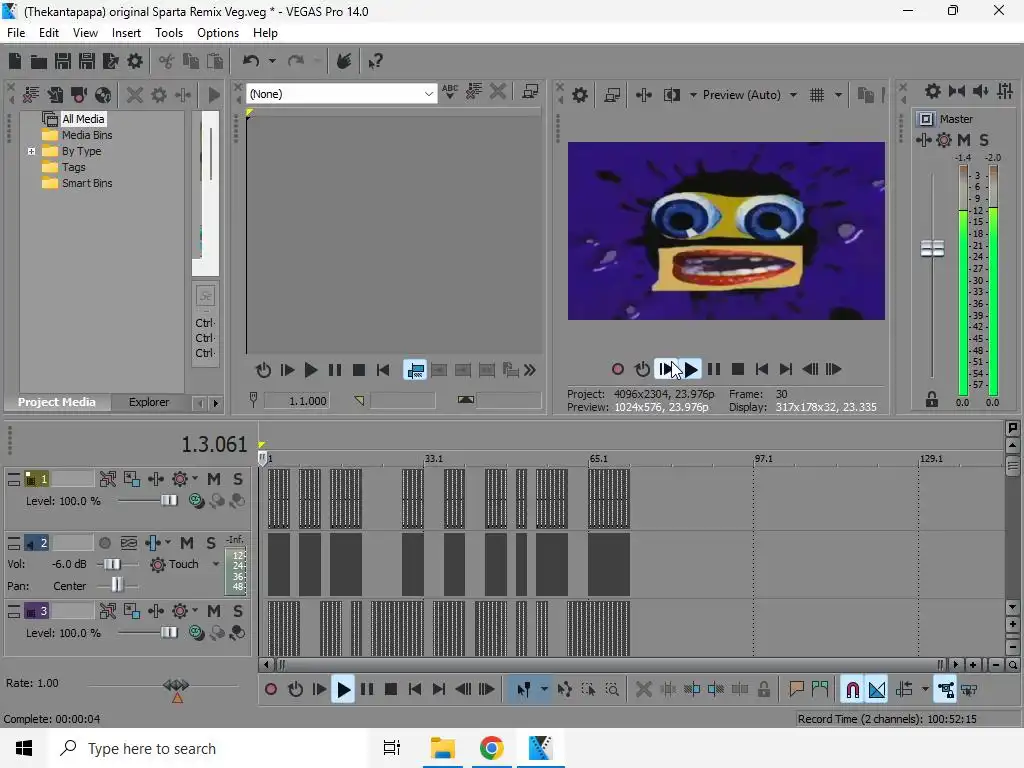The width and height of the screenshot is (1024, 768).
Task: Open Preview (Auto) quality dropdown
Action: (x=793, y=95)
